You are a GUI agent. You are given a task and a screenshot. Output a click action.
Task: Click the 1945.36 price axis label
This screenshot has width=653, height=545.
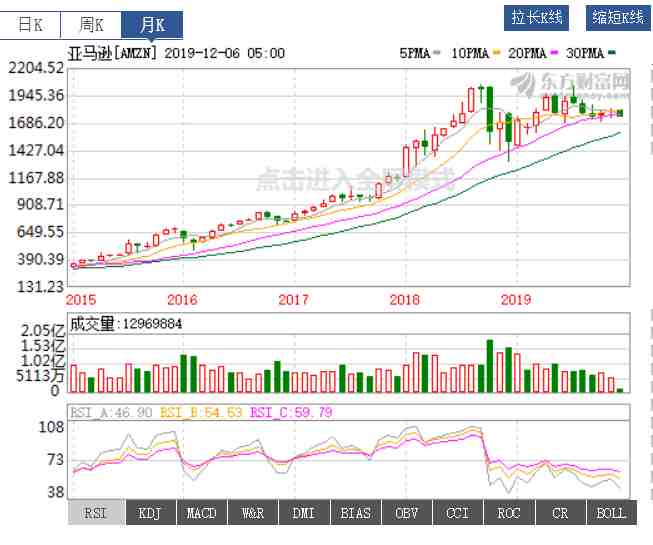click(x=36, y=96)
